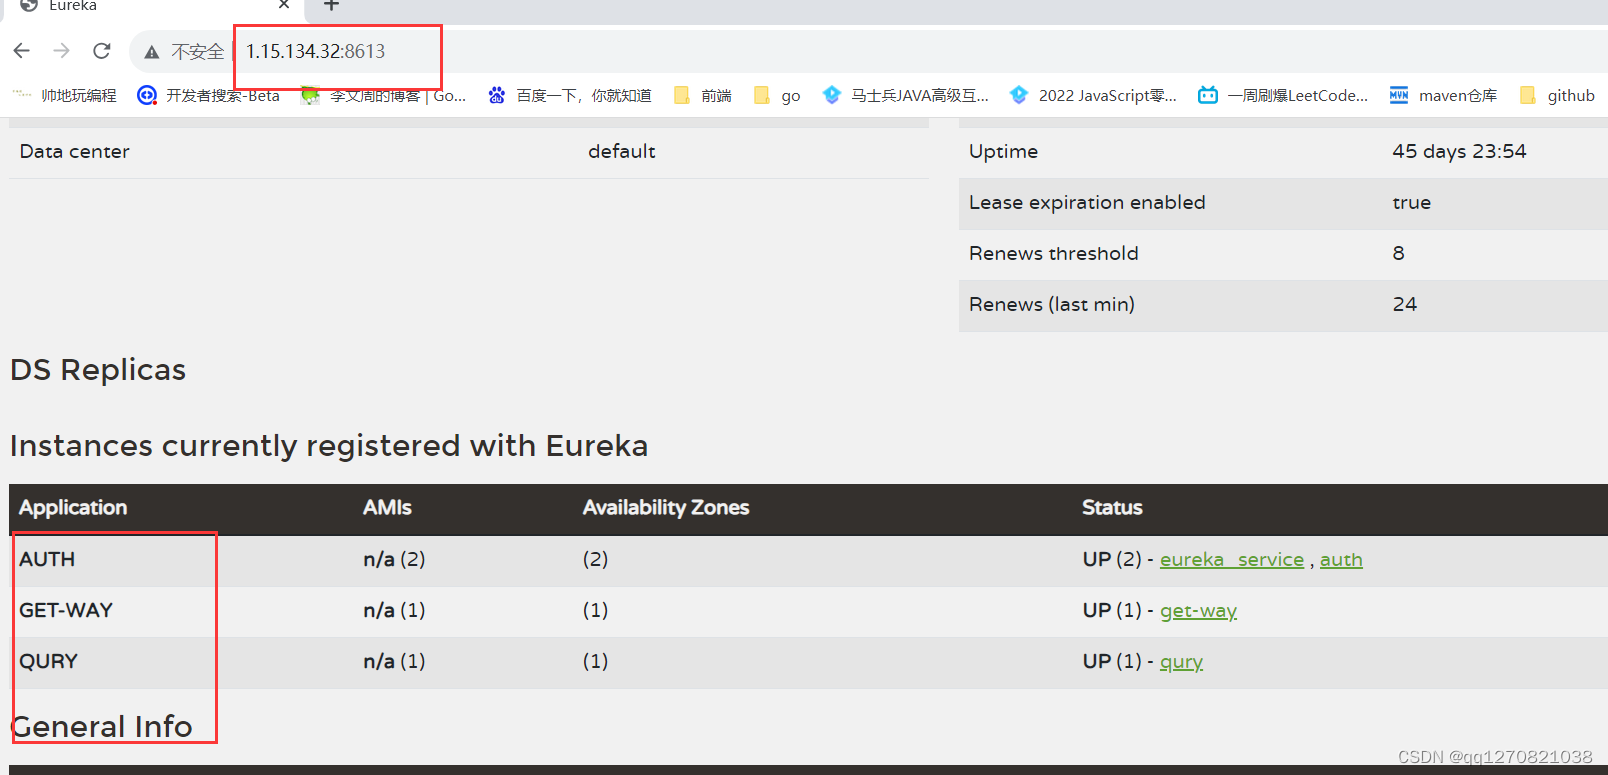This screenshot has height=775, width=1608.
Task: Click the n/a (2) AMIs cell
Action: point(394,560)
